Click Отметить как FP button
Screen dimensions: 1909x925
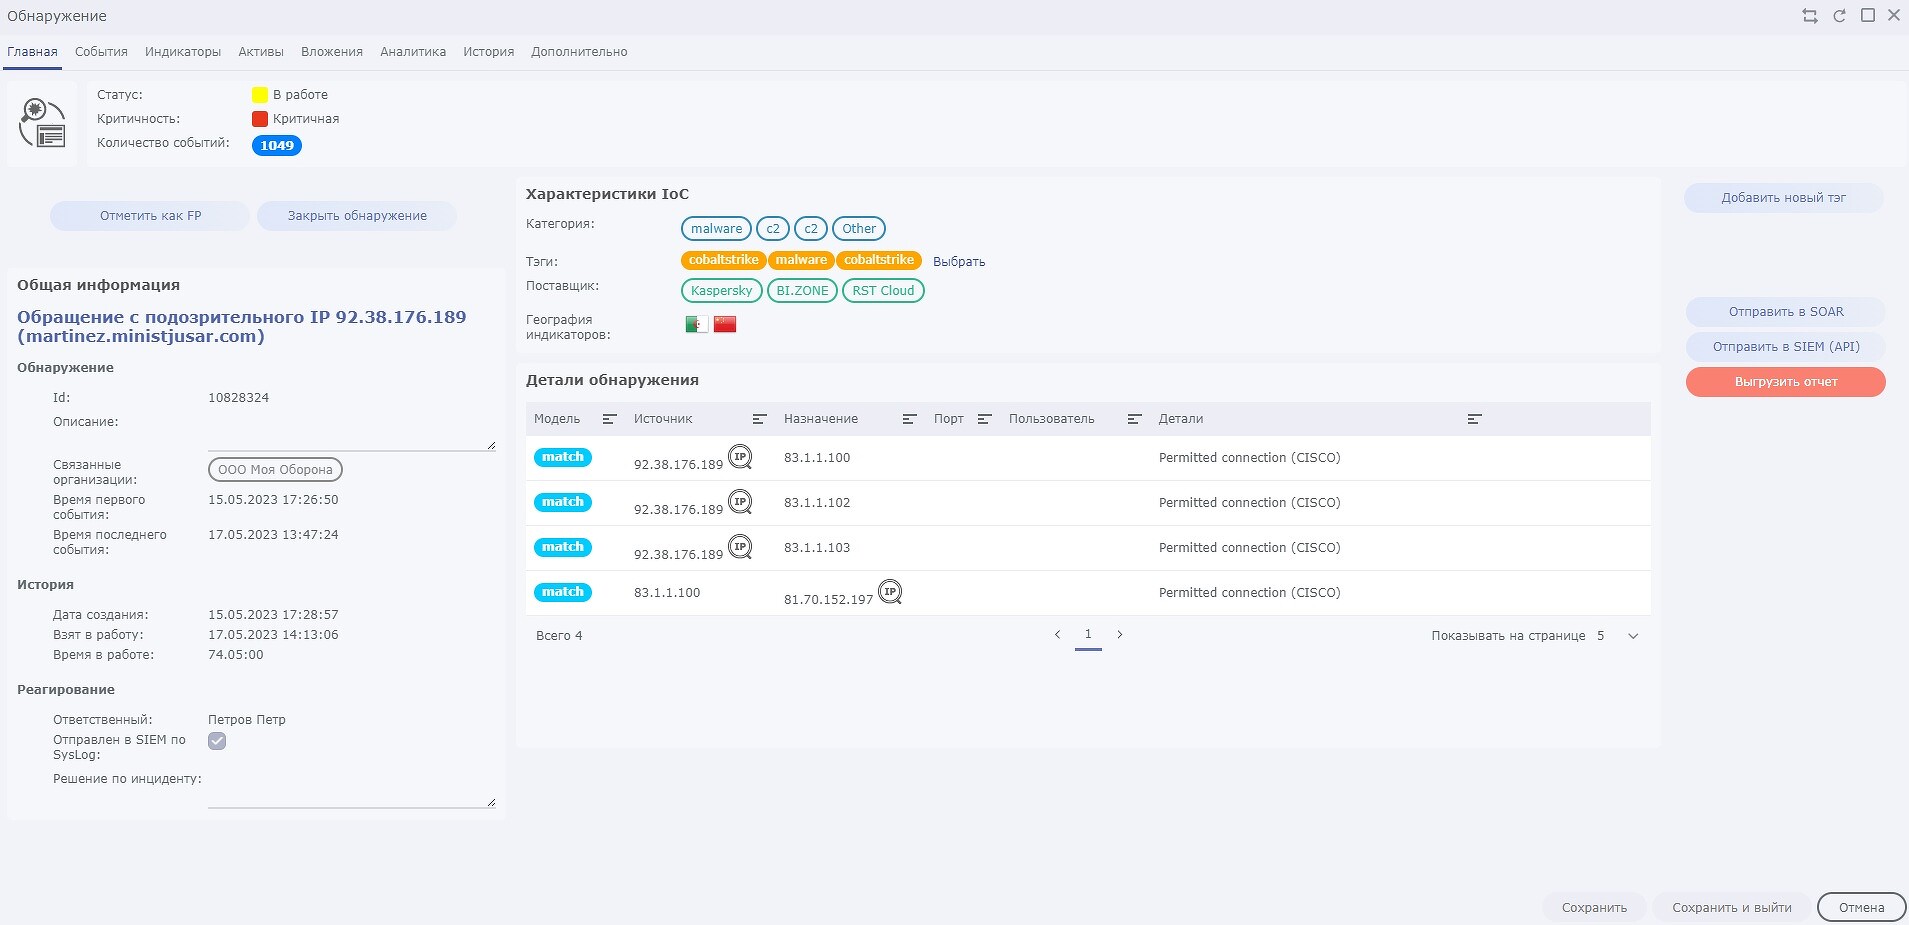[150, 216]
